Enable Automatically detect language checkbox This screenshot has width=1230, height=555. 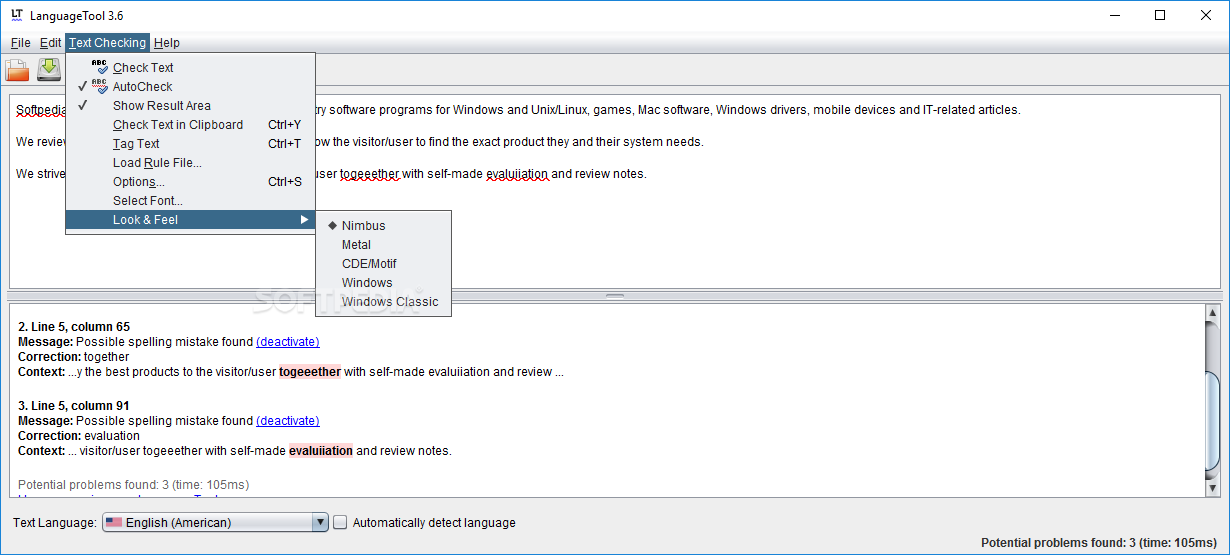point(340,522)
